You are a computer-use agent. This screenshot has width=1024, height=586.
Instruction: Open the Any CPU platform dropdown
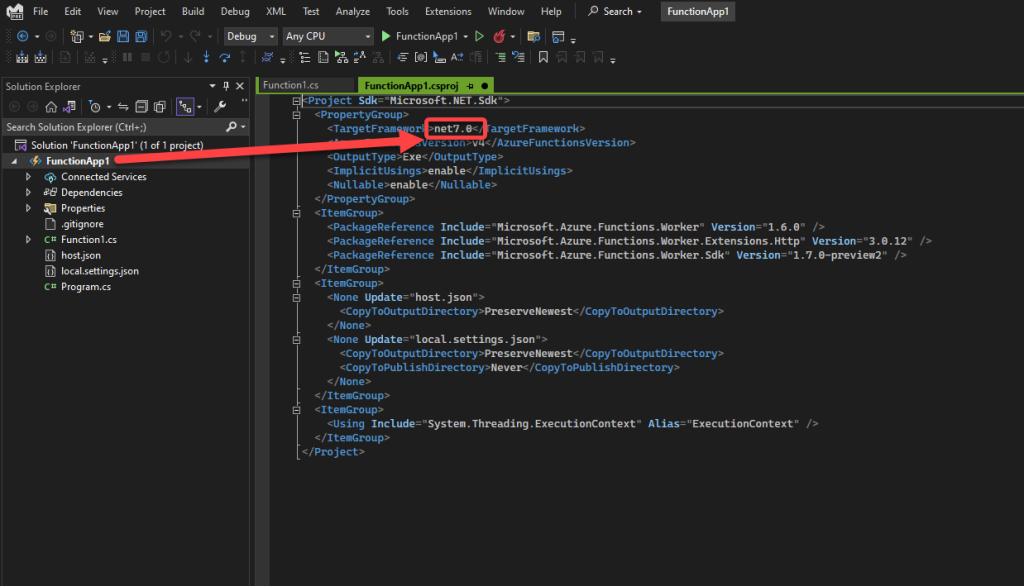tap(328, 37)
